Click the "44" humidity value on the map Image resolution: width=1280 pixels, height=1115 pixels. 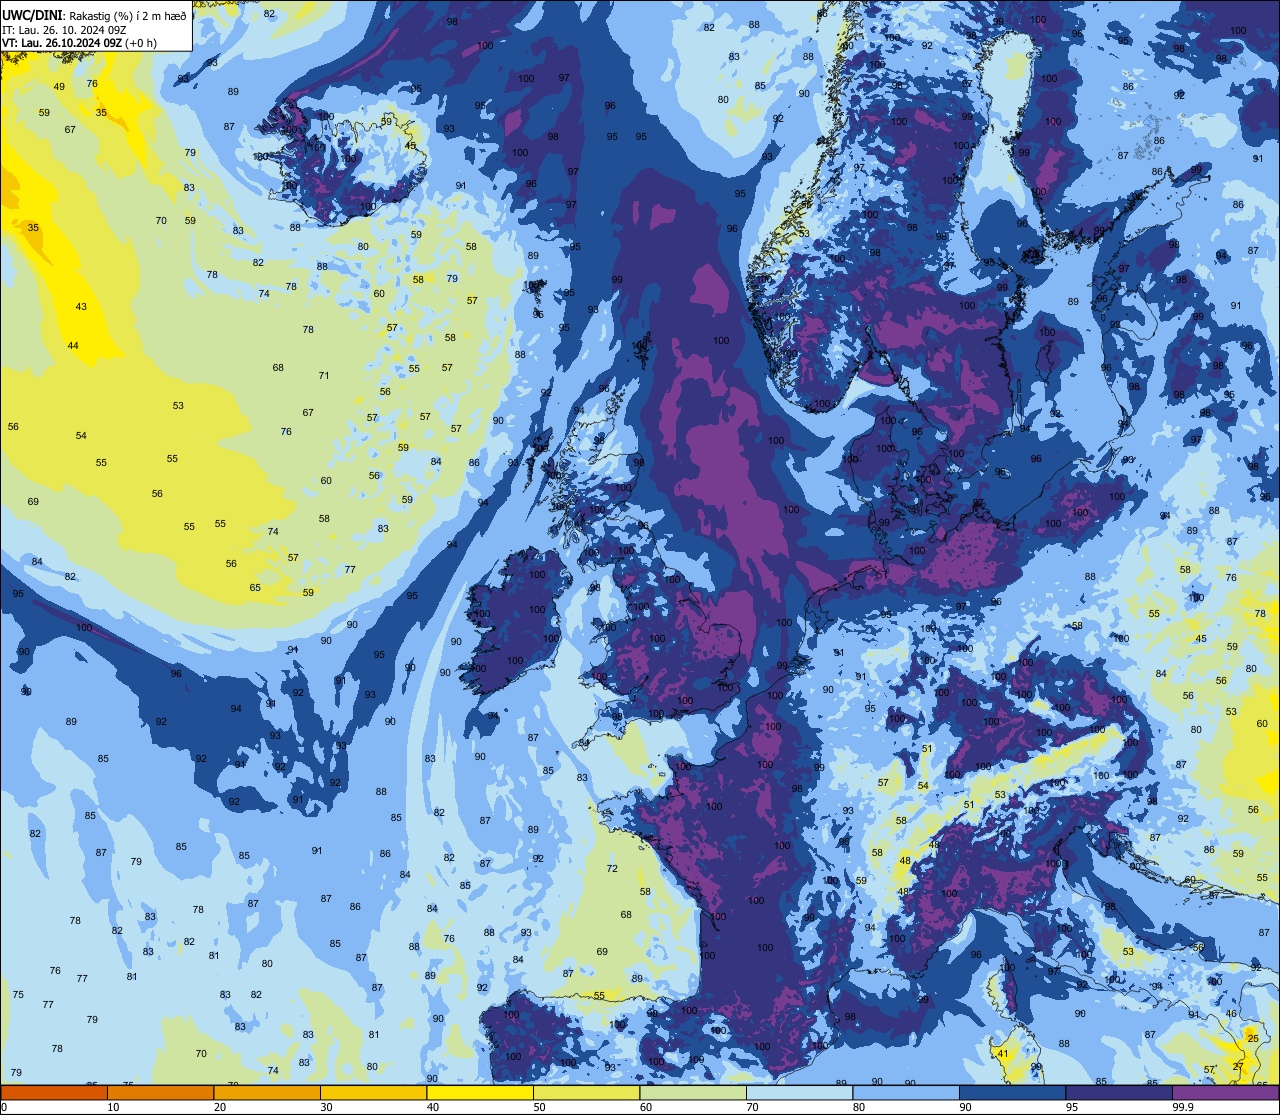[x=73, y=345]
